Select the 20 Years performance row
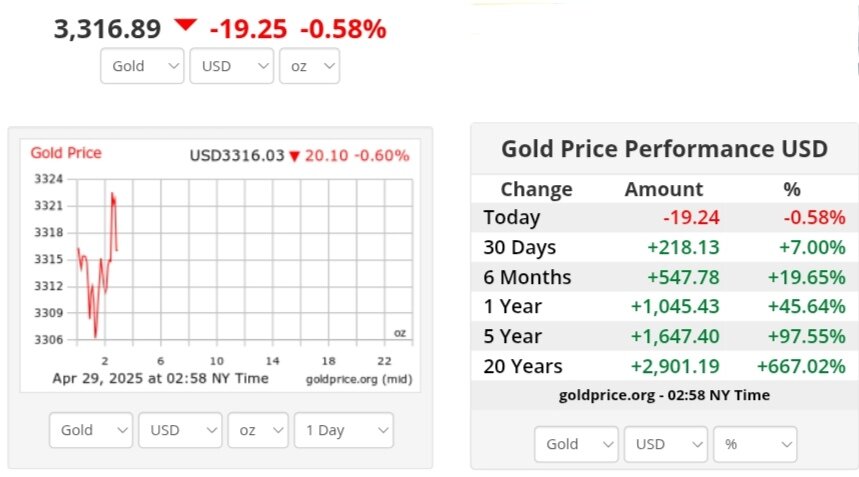 tap(665, 366)
